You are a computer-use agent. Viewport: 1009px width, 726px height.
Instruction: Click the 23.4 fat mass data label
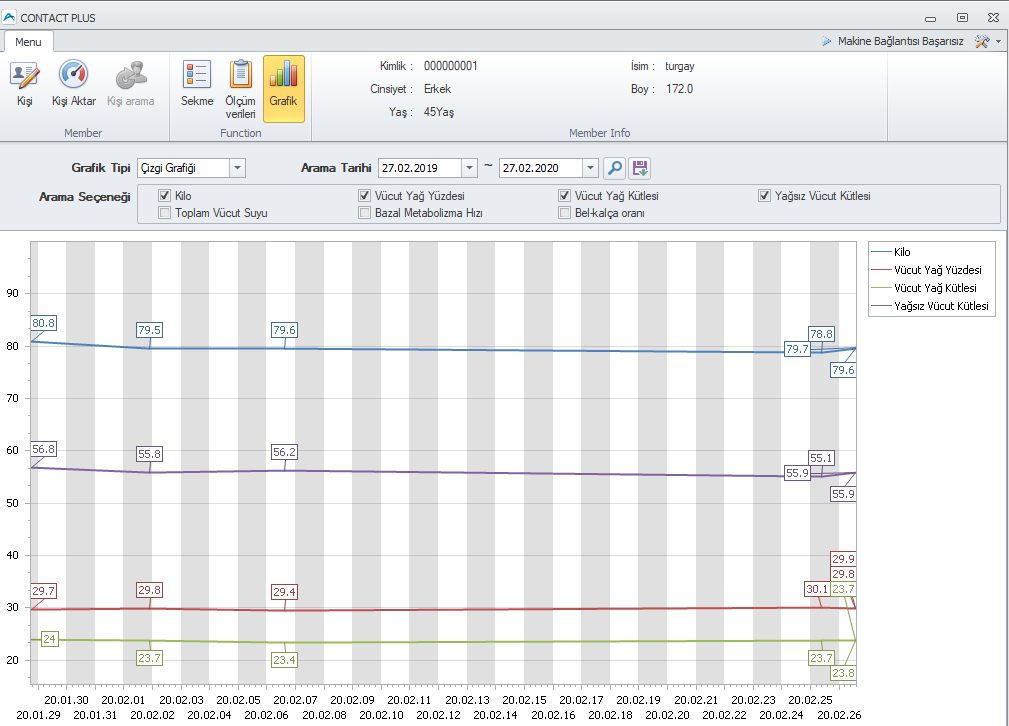(x=284, y=660)
